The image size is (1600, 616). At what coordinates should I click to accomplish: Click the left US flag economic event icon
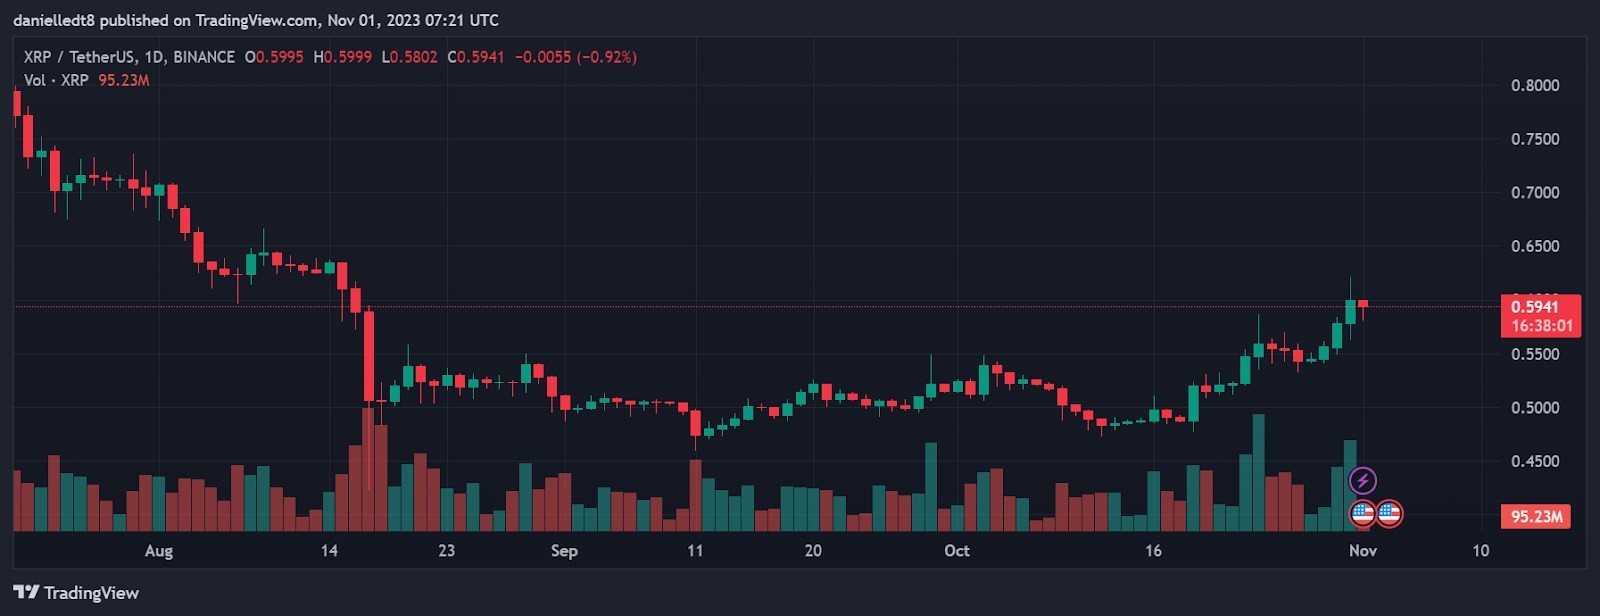click(1362, 514)
